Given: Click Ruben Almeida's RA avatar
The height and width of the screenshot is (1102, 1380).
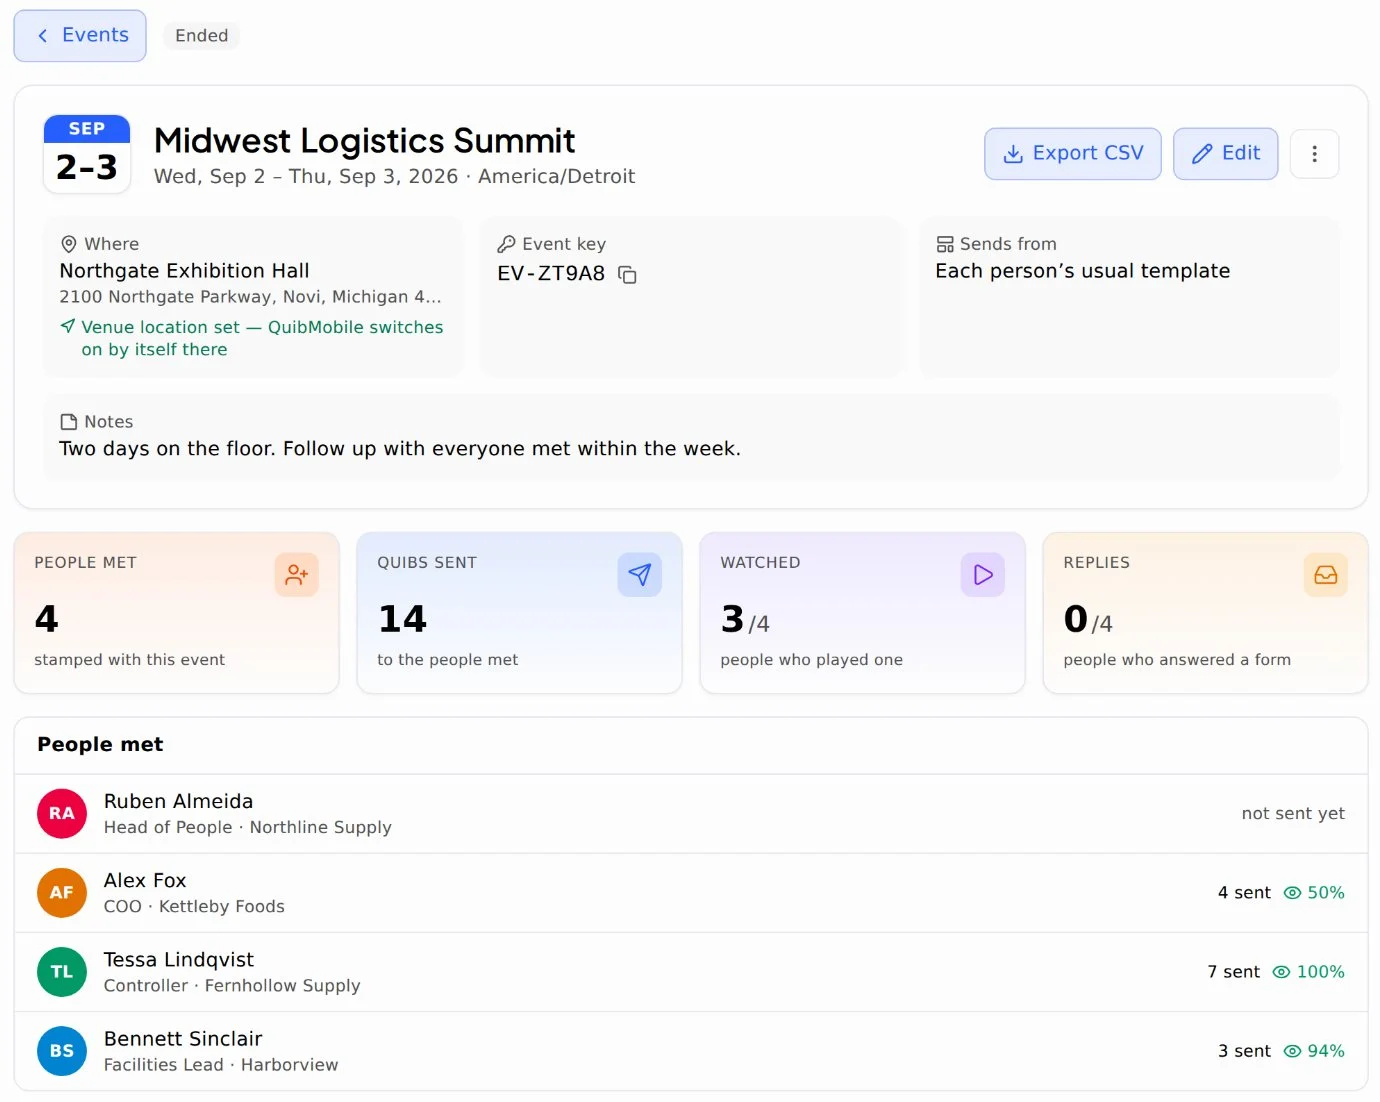Looking at the screenshot, I should pos(62,814).
